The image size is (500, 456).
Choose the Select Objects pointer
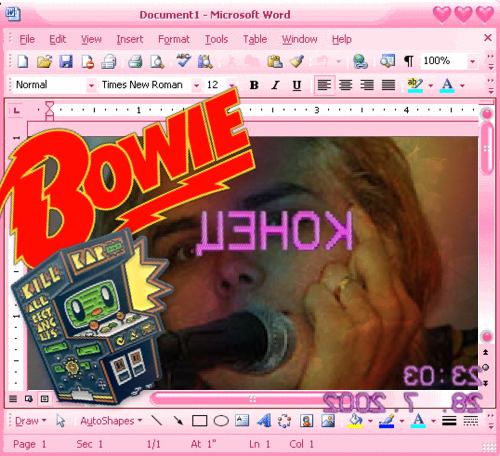coord(61,421)
